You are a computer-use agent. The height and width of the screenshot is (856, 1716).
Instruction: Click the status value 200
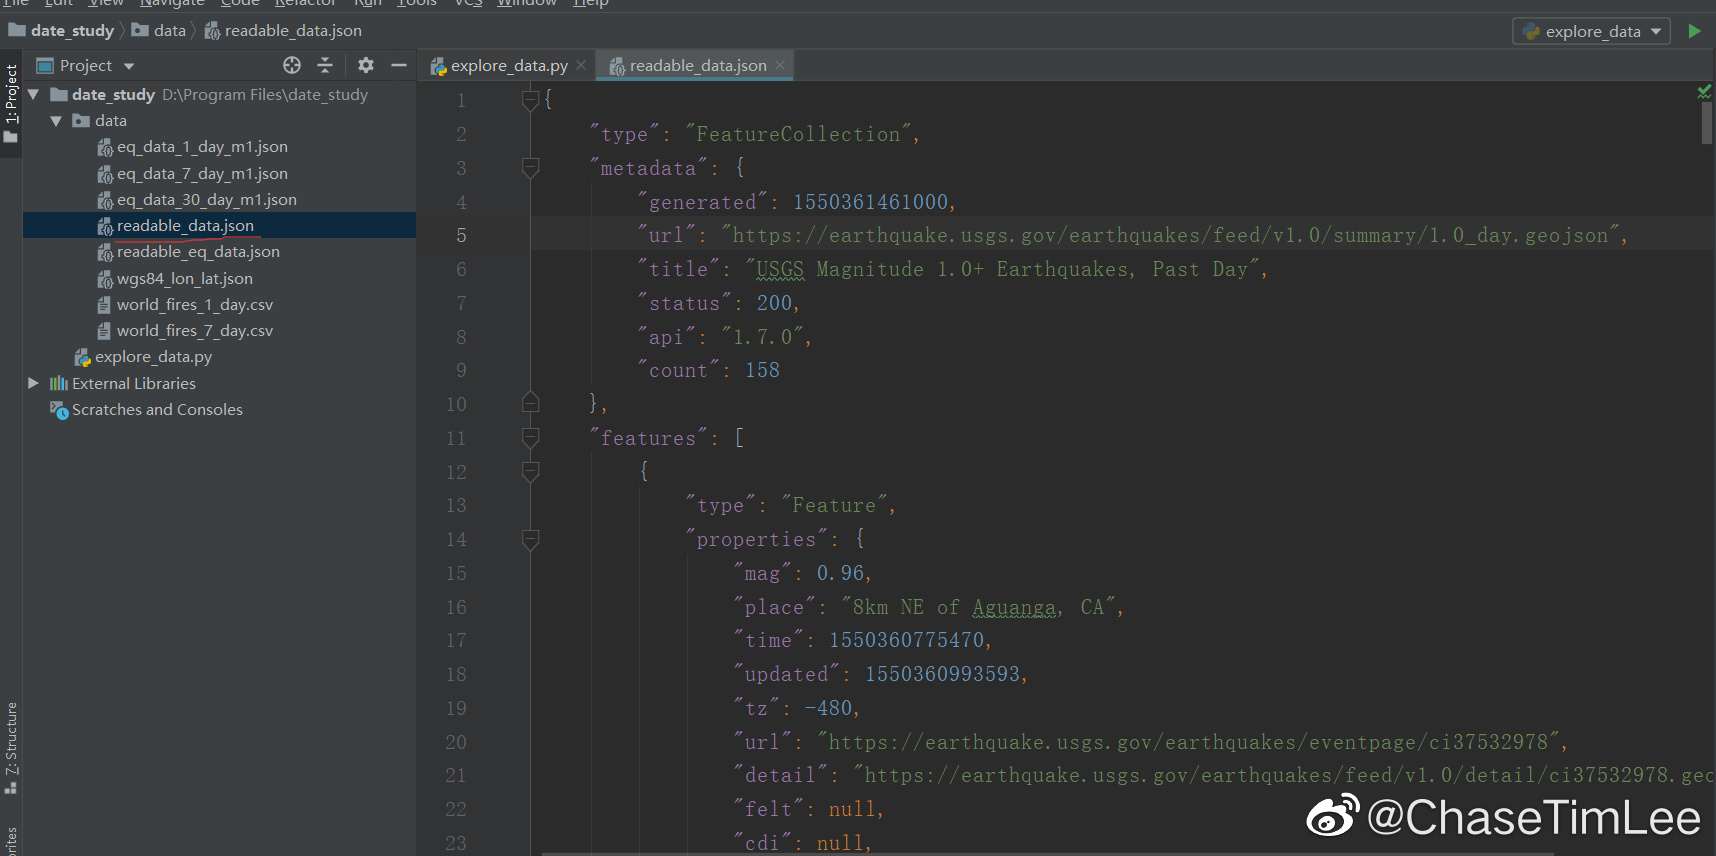coord(774,303)
